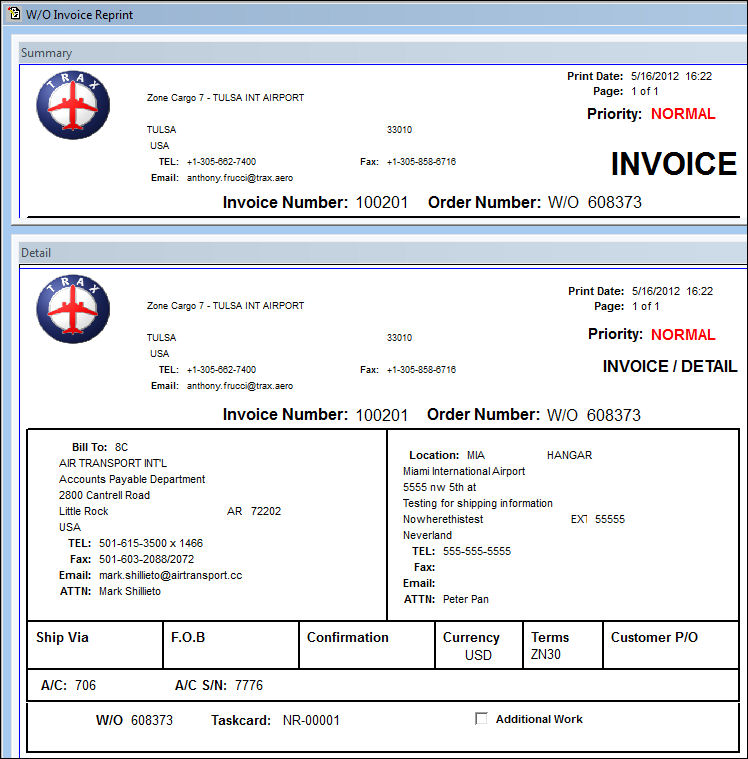Click Terms value ZN30
The width and height of the screenshot is (748, 759).
click(545, 654)
